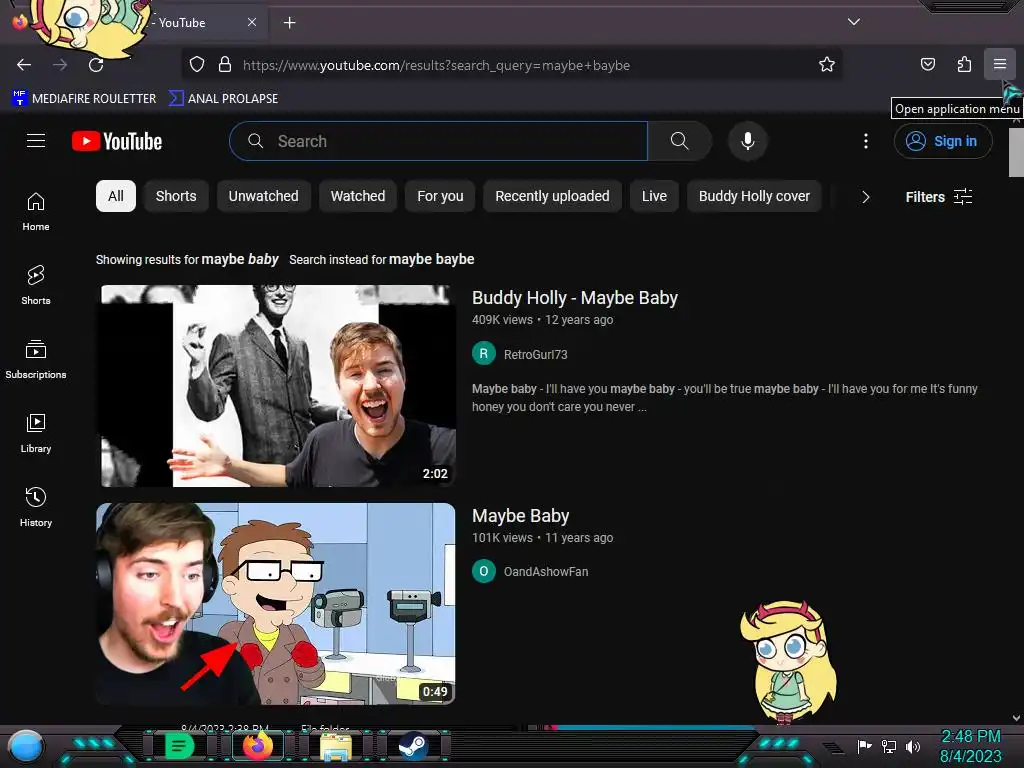The height and width of the screenshot is (768, 1024).
Task: Open the green notes app in taskbar
Action: (x=180, y=746)
